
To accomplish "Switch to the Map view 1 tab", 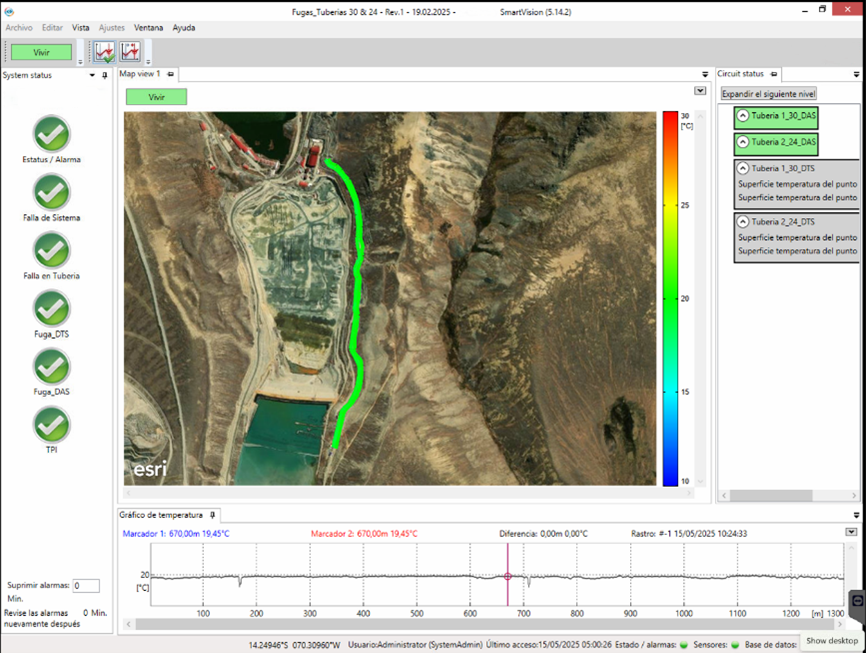I will pos(139,74).
